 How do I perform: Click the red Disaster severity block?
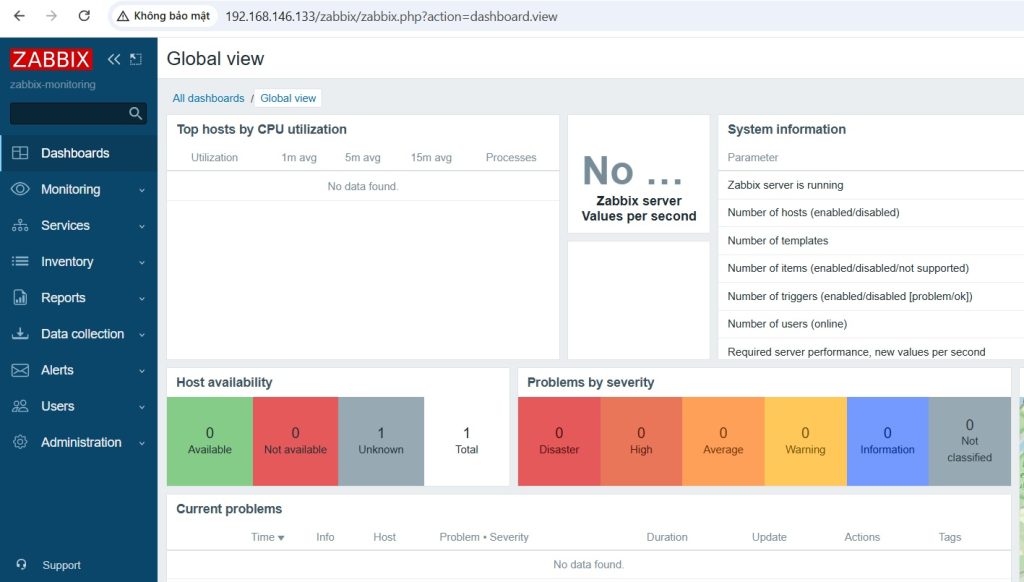pos(559,440)
